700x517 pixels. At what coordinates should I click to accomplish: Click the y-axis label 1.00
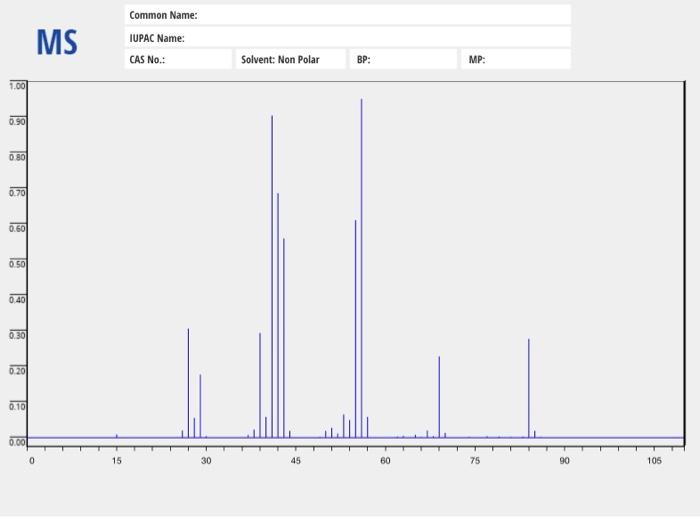point(17,86)
